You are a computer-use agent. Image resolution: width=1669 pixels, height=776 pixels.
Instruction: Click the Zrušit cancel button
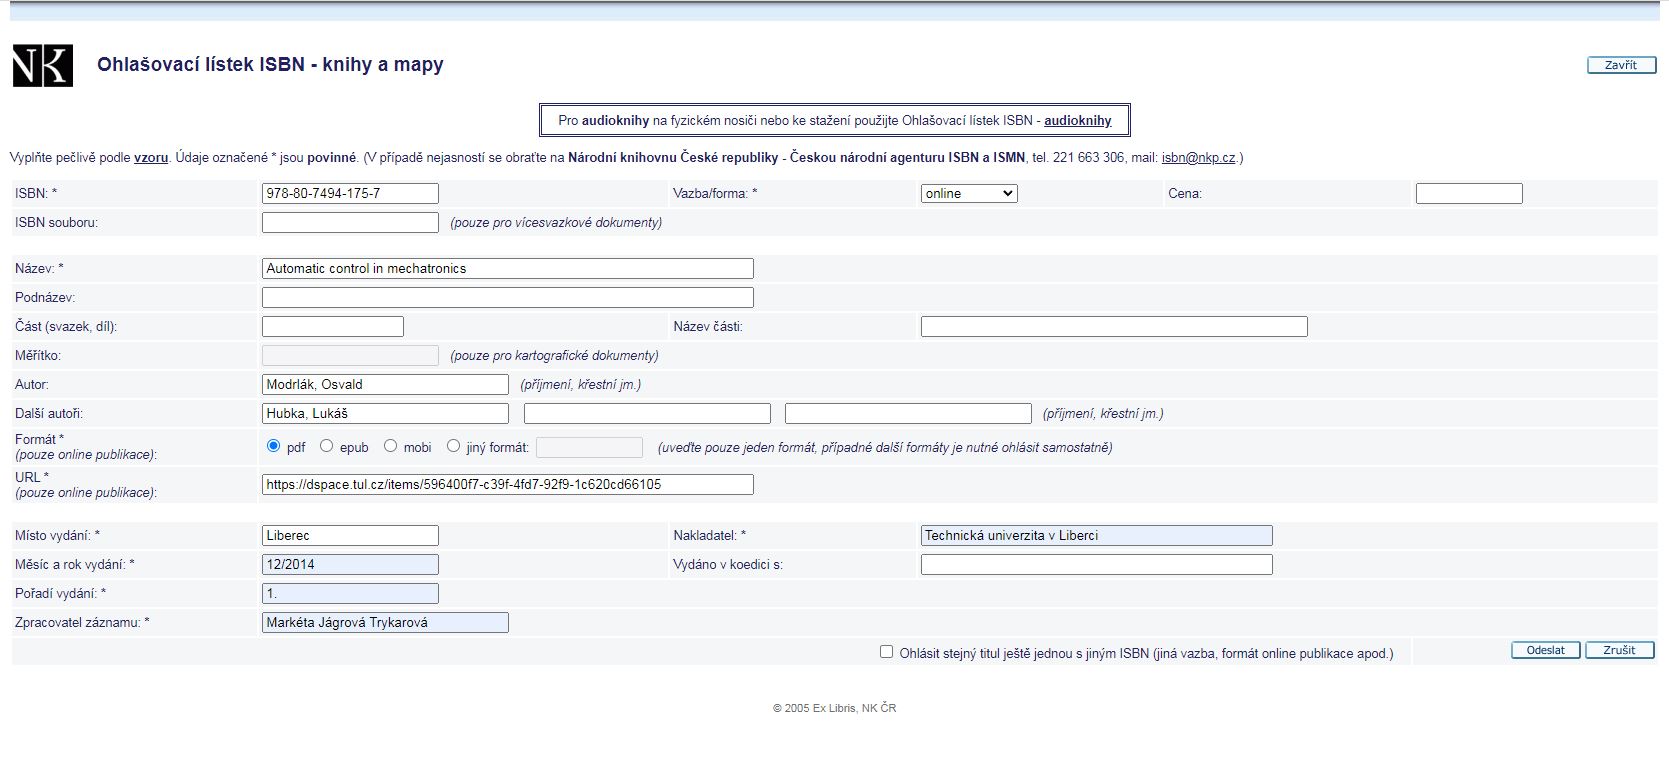click(1619, 650)
